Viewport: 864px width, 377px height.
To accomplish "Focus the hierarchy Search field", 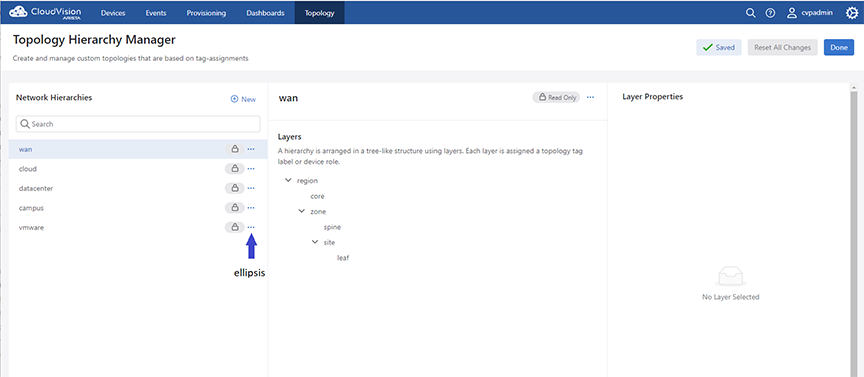I will pos(138,124).
